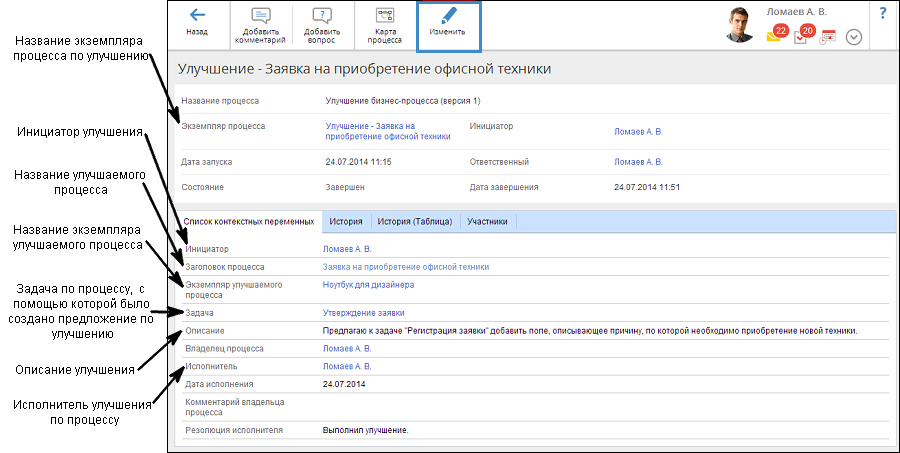Open Заявка на приобретение офисной техники process link

[x=405, y=267]
